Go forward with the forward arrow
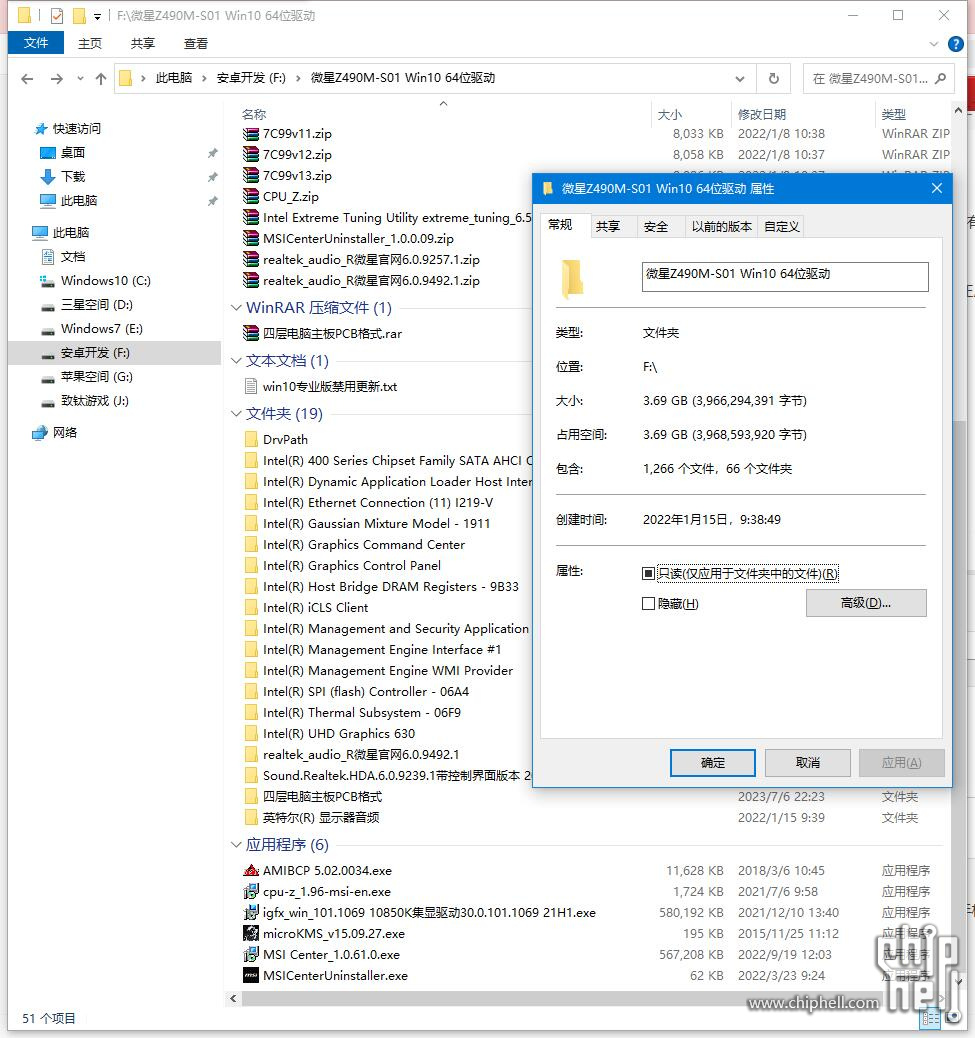 57,79
